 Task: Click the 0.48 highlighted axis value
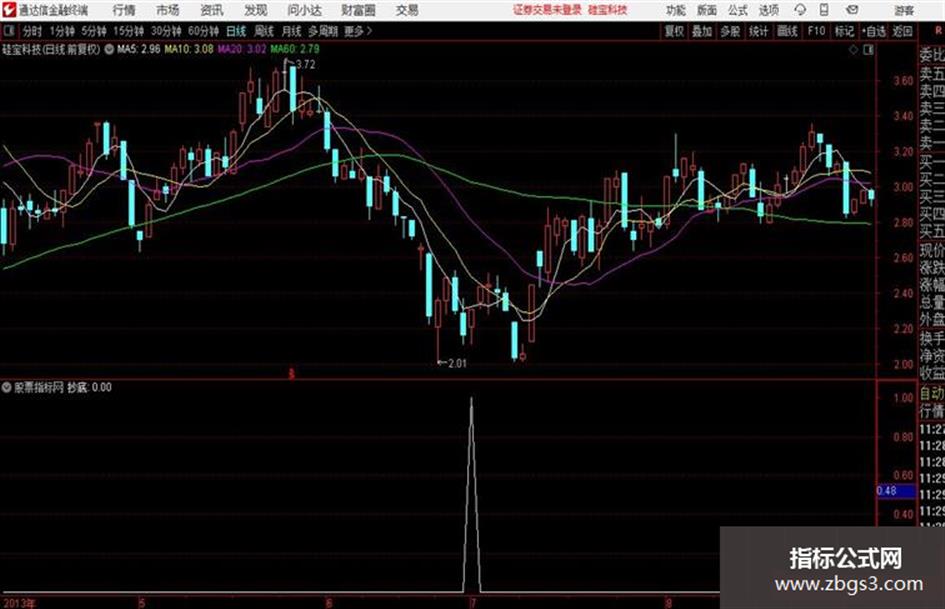[x=896, y=491]
